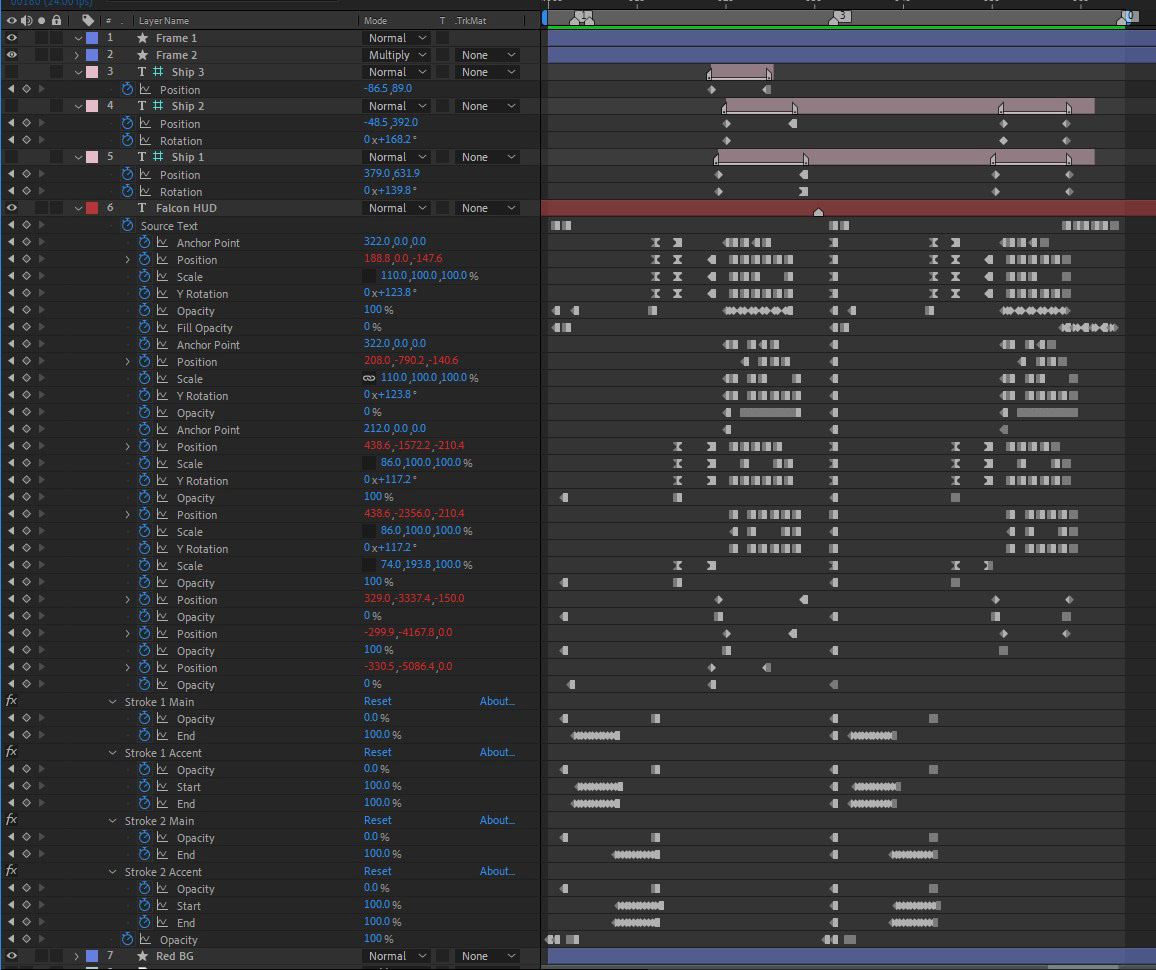This screenshot has width=1156, height=970.
Task: Hide the Frame 1 layer
Action: (11, 38)
